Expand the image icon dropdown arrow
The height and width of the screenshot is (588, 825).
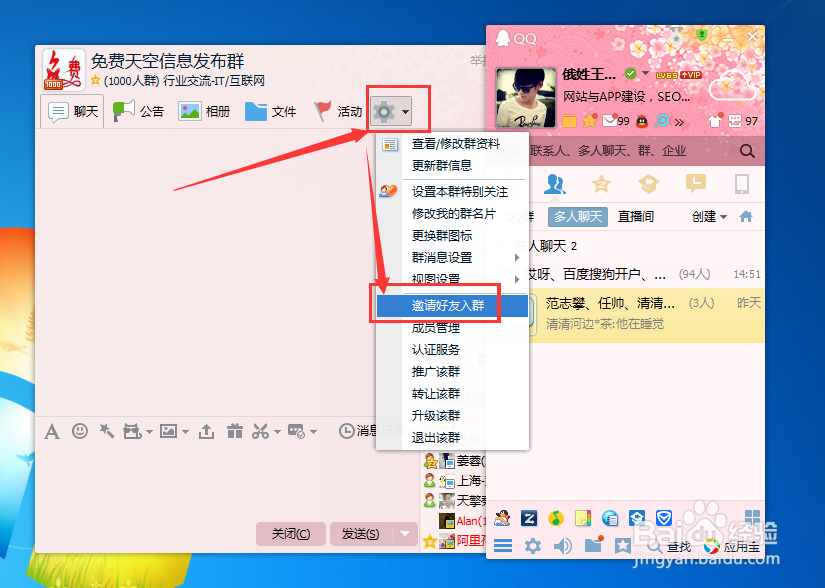click(x=185, y=432)
